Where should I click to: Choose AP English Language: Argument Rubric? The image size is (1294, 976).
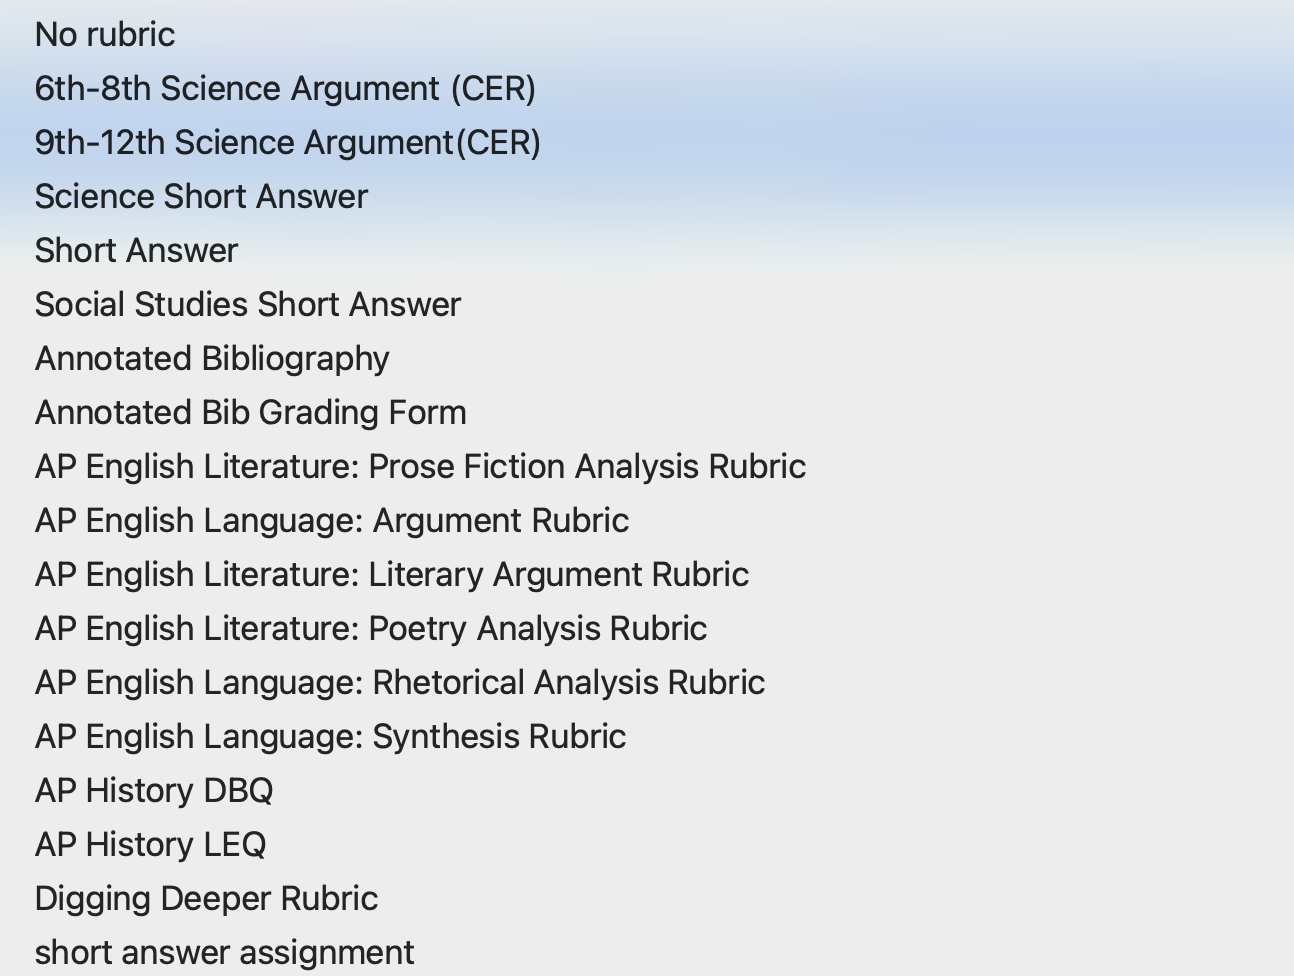331,520
